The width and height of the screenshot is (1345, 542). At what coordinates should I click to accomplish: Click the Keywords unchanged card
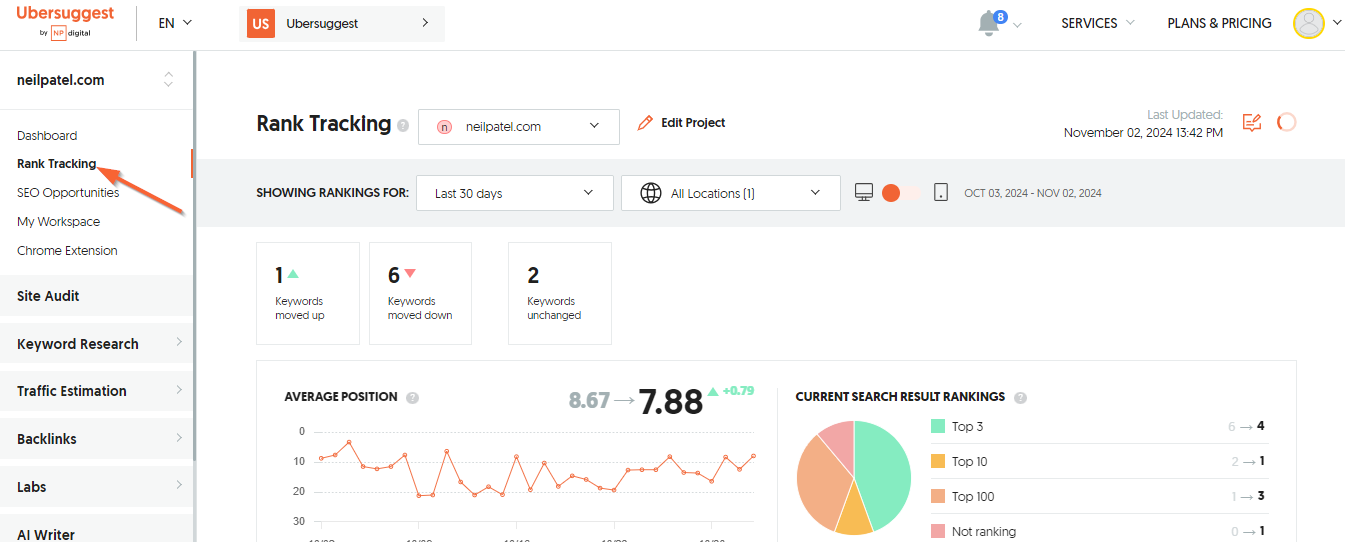[560, 293]
